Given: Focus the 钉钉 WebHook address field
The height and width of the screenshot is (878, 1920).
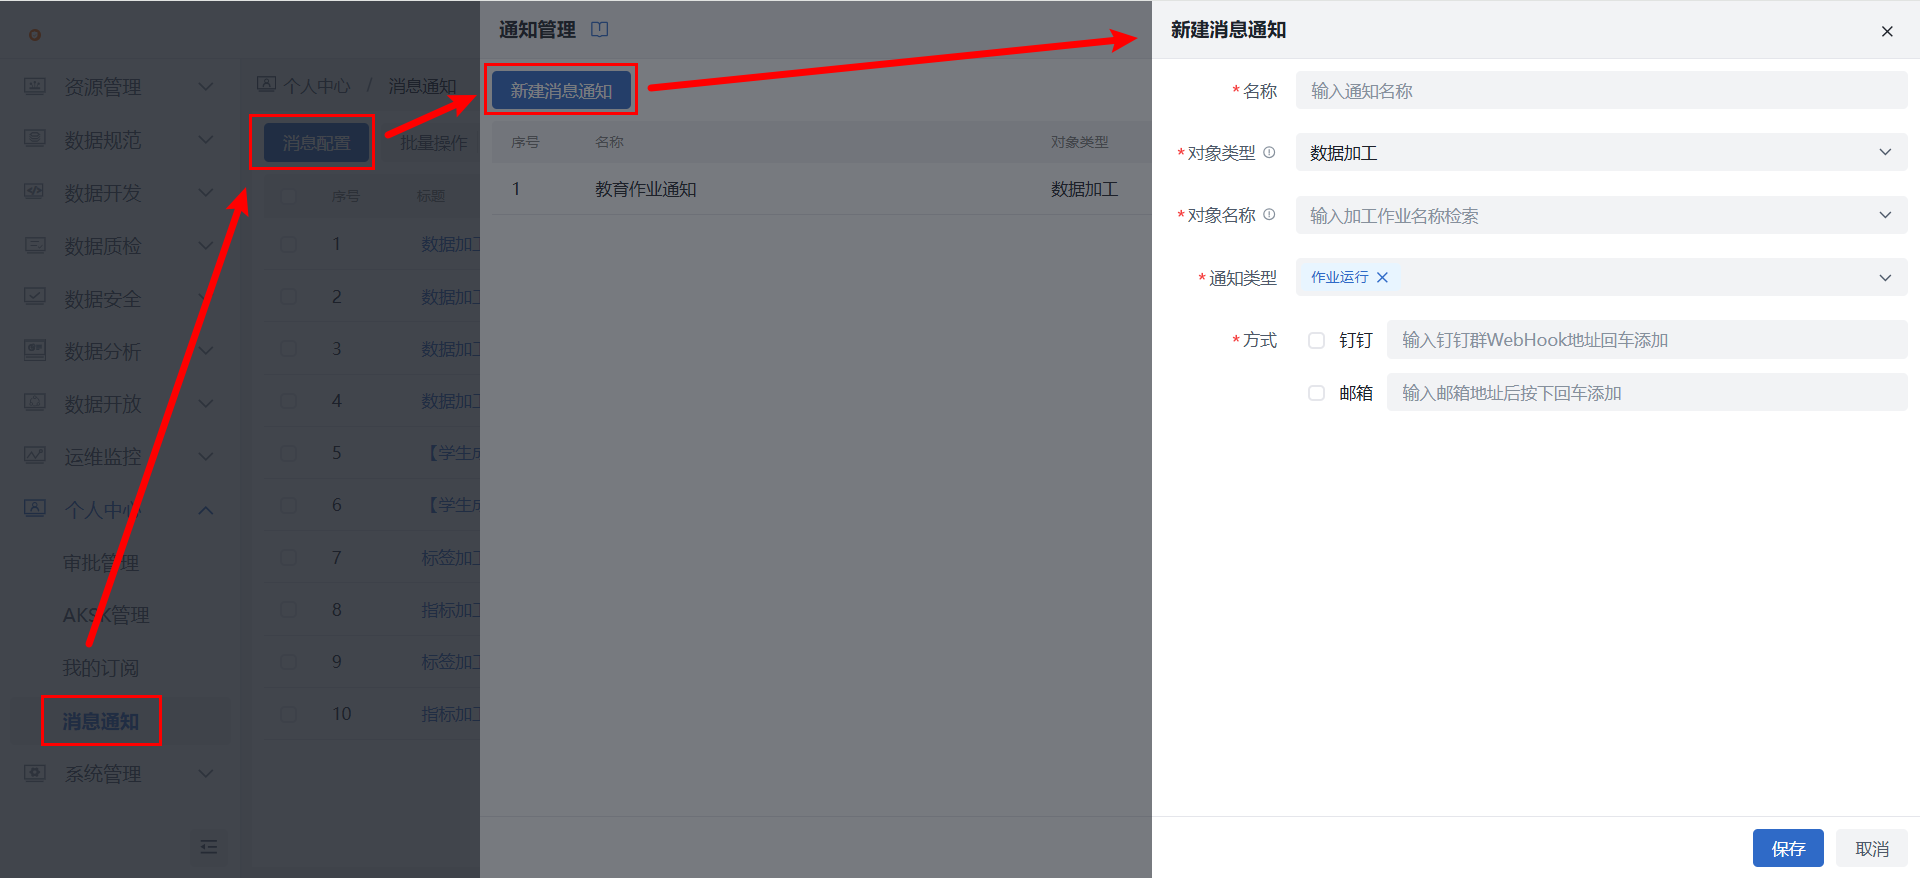Looking at the screenshot, I should tap(1647, 340).
